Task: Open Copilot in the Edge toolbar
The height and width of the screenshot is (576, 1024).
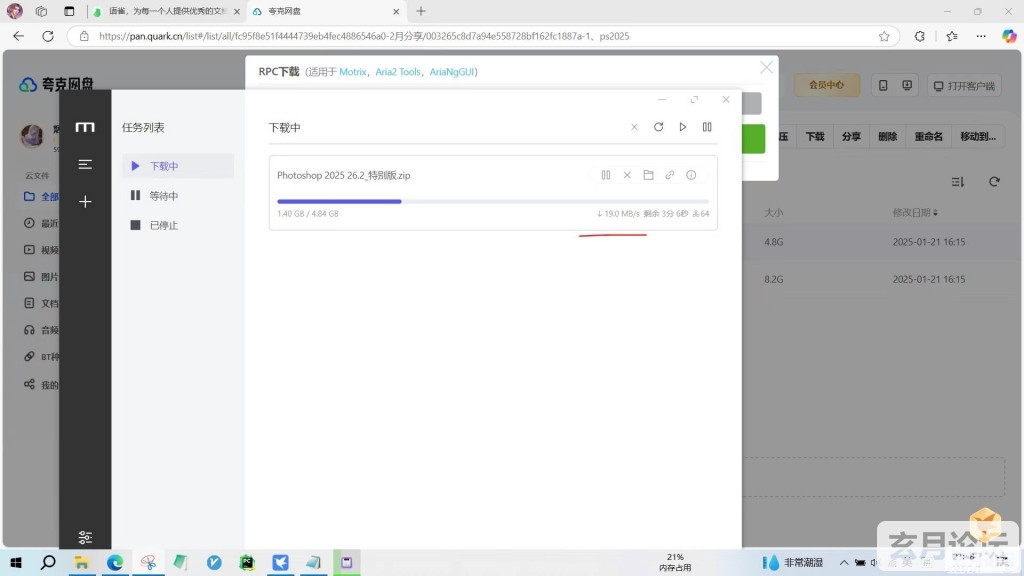Action: tap(1009, 36)
